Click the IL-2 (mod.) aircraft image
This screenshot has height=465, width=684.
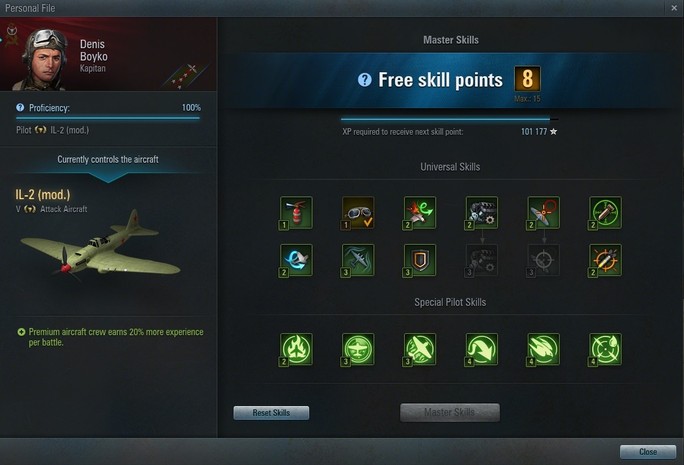coord(101,246)
